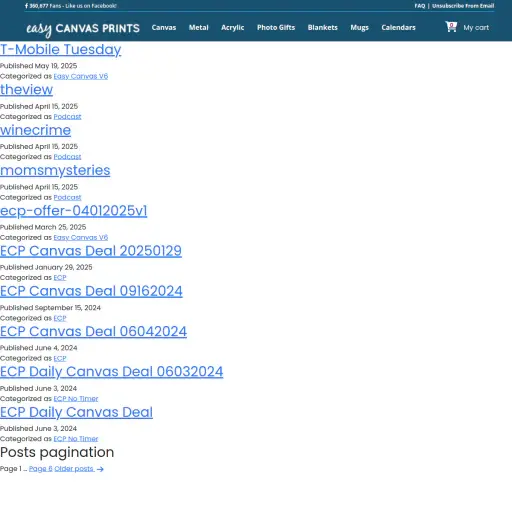
Task: Click the 'Published June 4, 2024' text
Action: coord(39,348)
